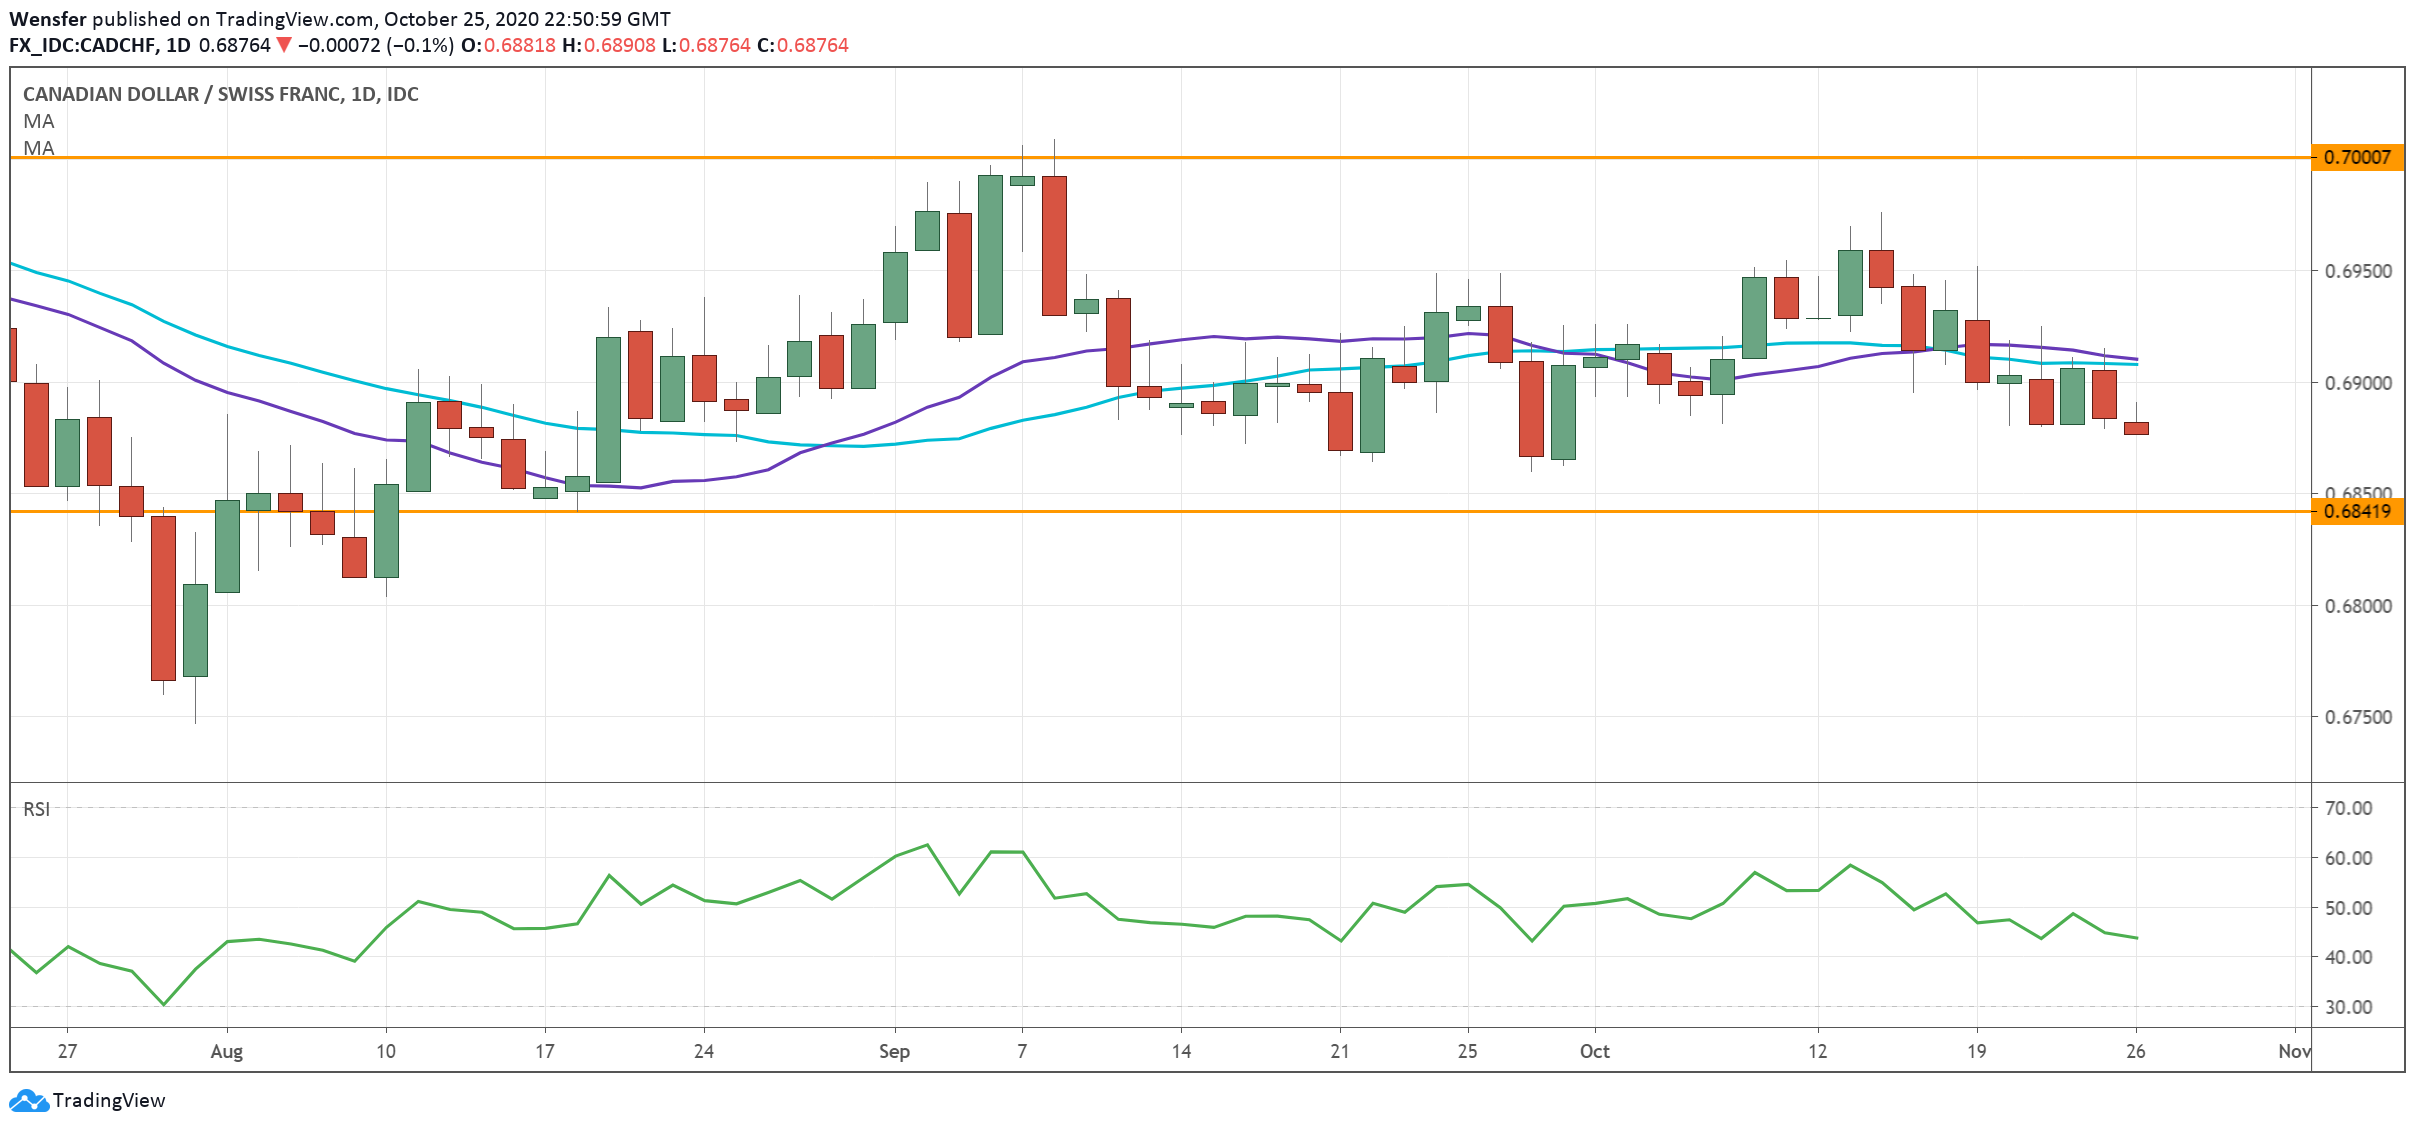The width and height of the screenshot is (2415, 1129).
Task: Click the Aug label on the time axis
Action: click(x=227, y=1052)
